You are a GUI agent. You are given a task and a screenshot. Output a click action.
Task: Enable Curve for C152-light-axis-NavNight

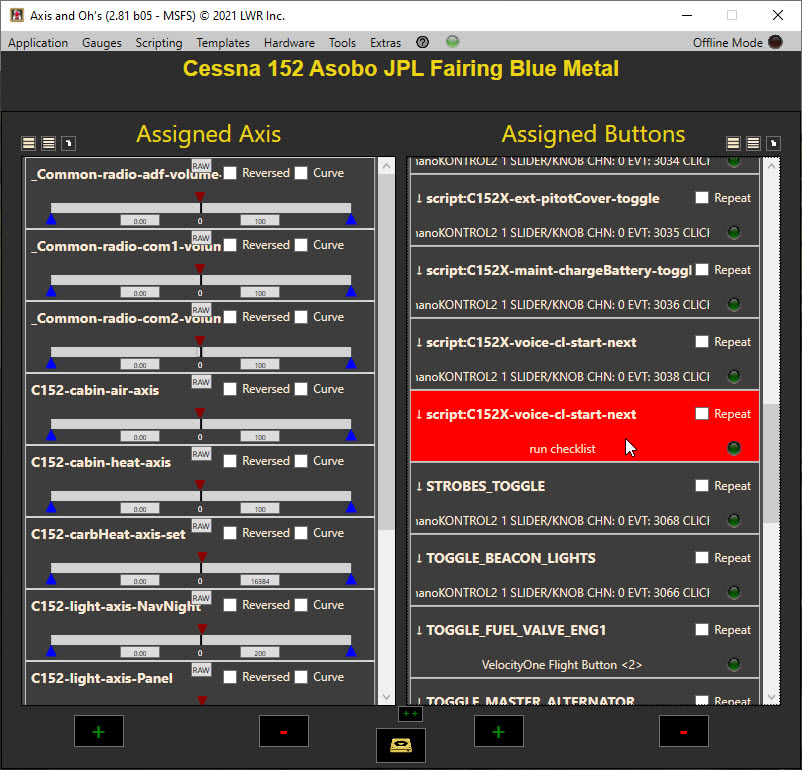click(301, 605)
